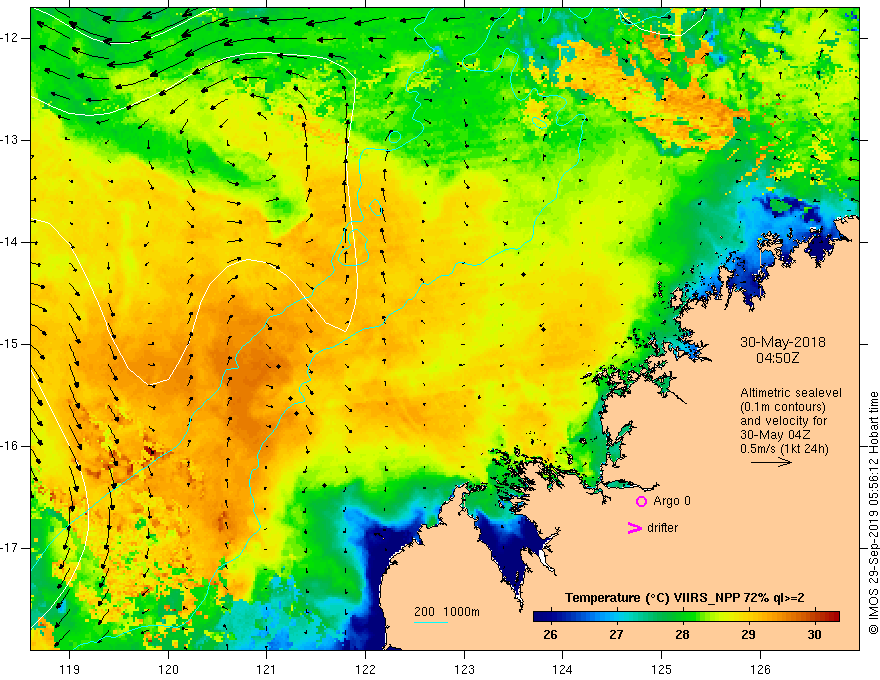Click latitude axis label -15
880x680 pixels.
click(x=10, y=344)
